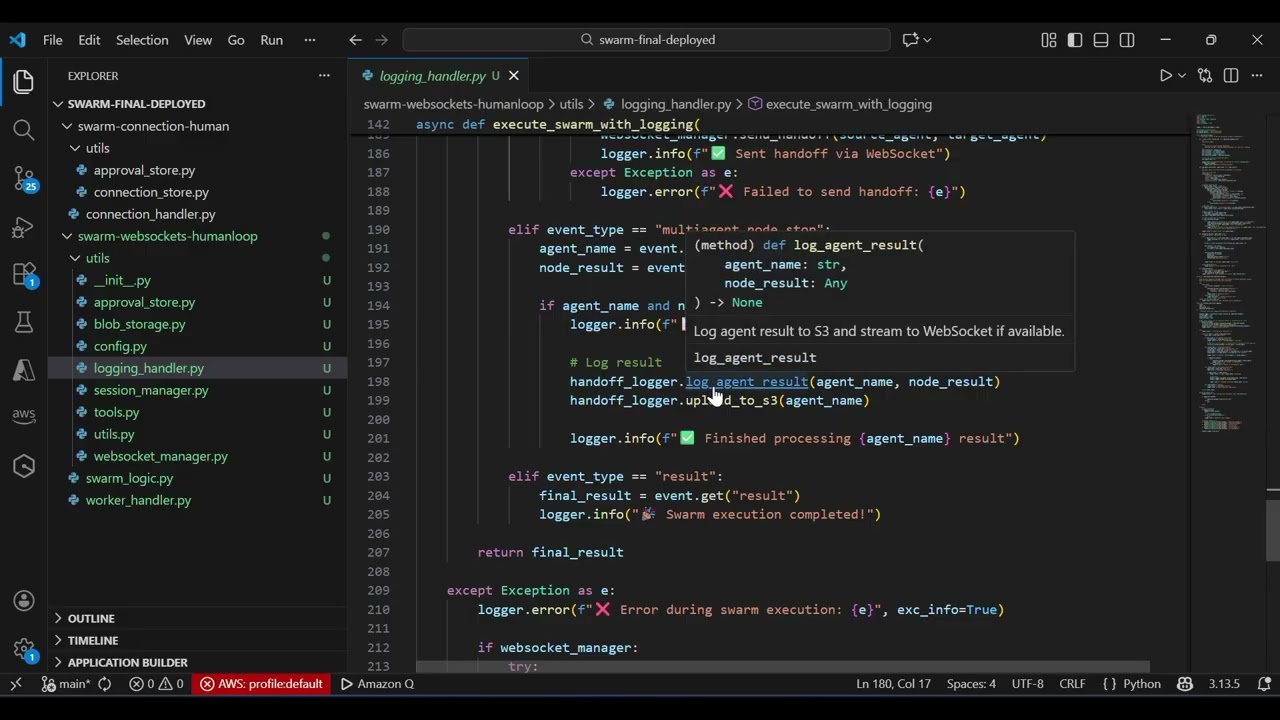Screen dimensions: 1280x720
Task: Change CRLF end of line setting
Action: pos(1072,684)
